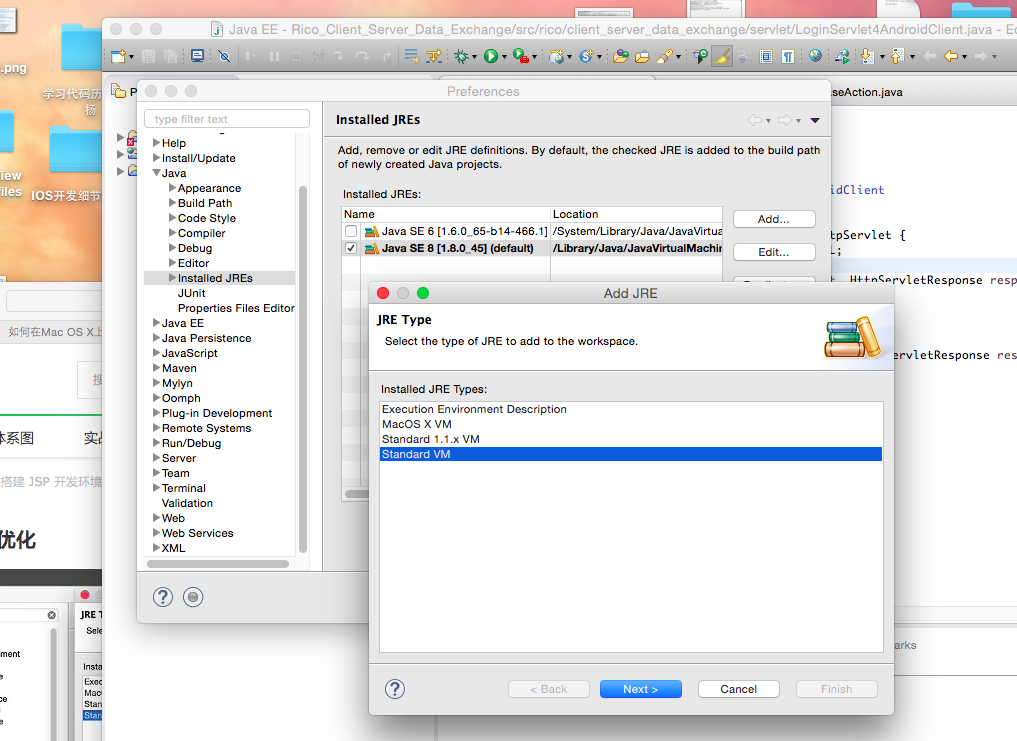Select the Java SE 6 JRE row

532,231
